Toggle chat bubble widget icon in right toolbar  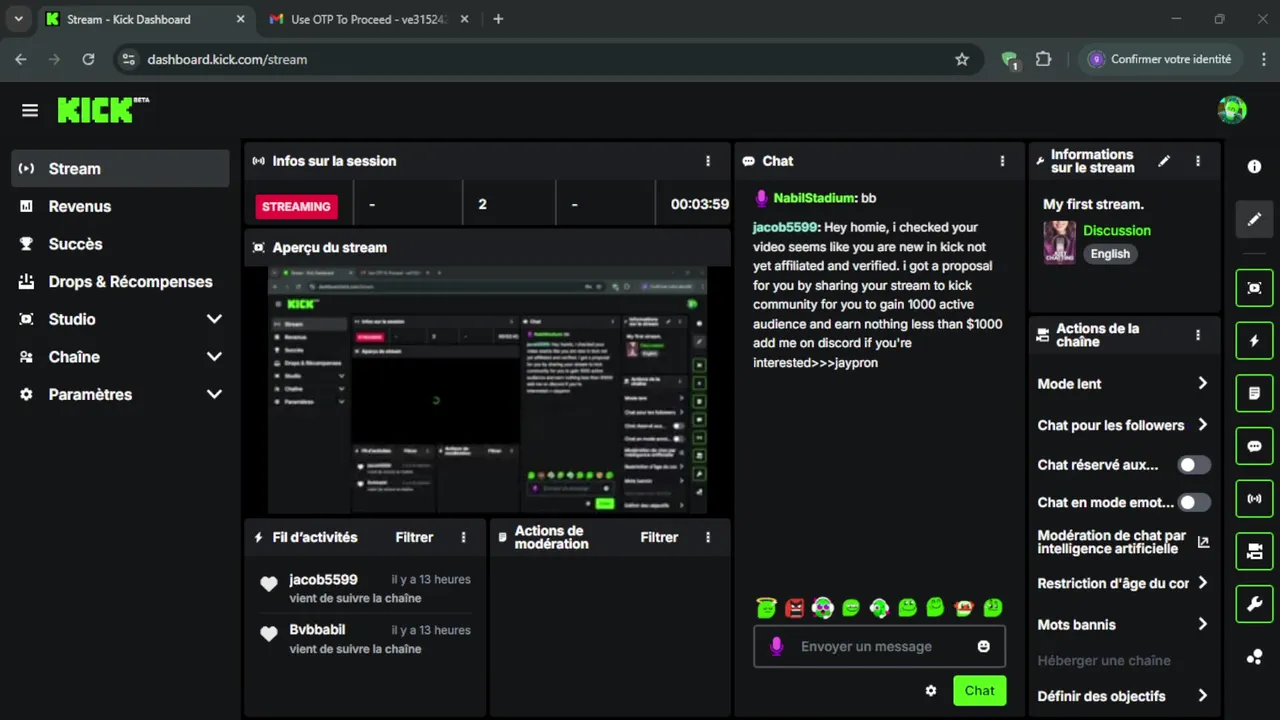(x=1255, y=446)
